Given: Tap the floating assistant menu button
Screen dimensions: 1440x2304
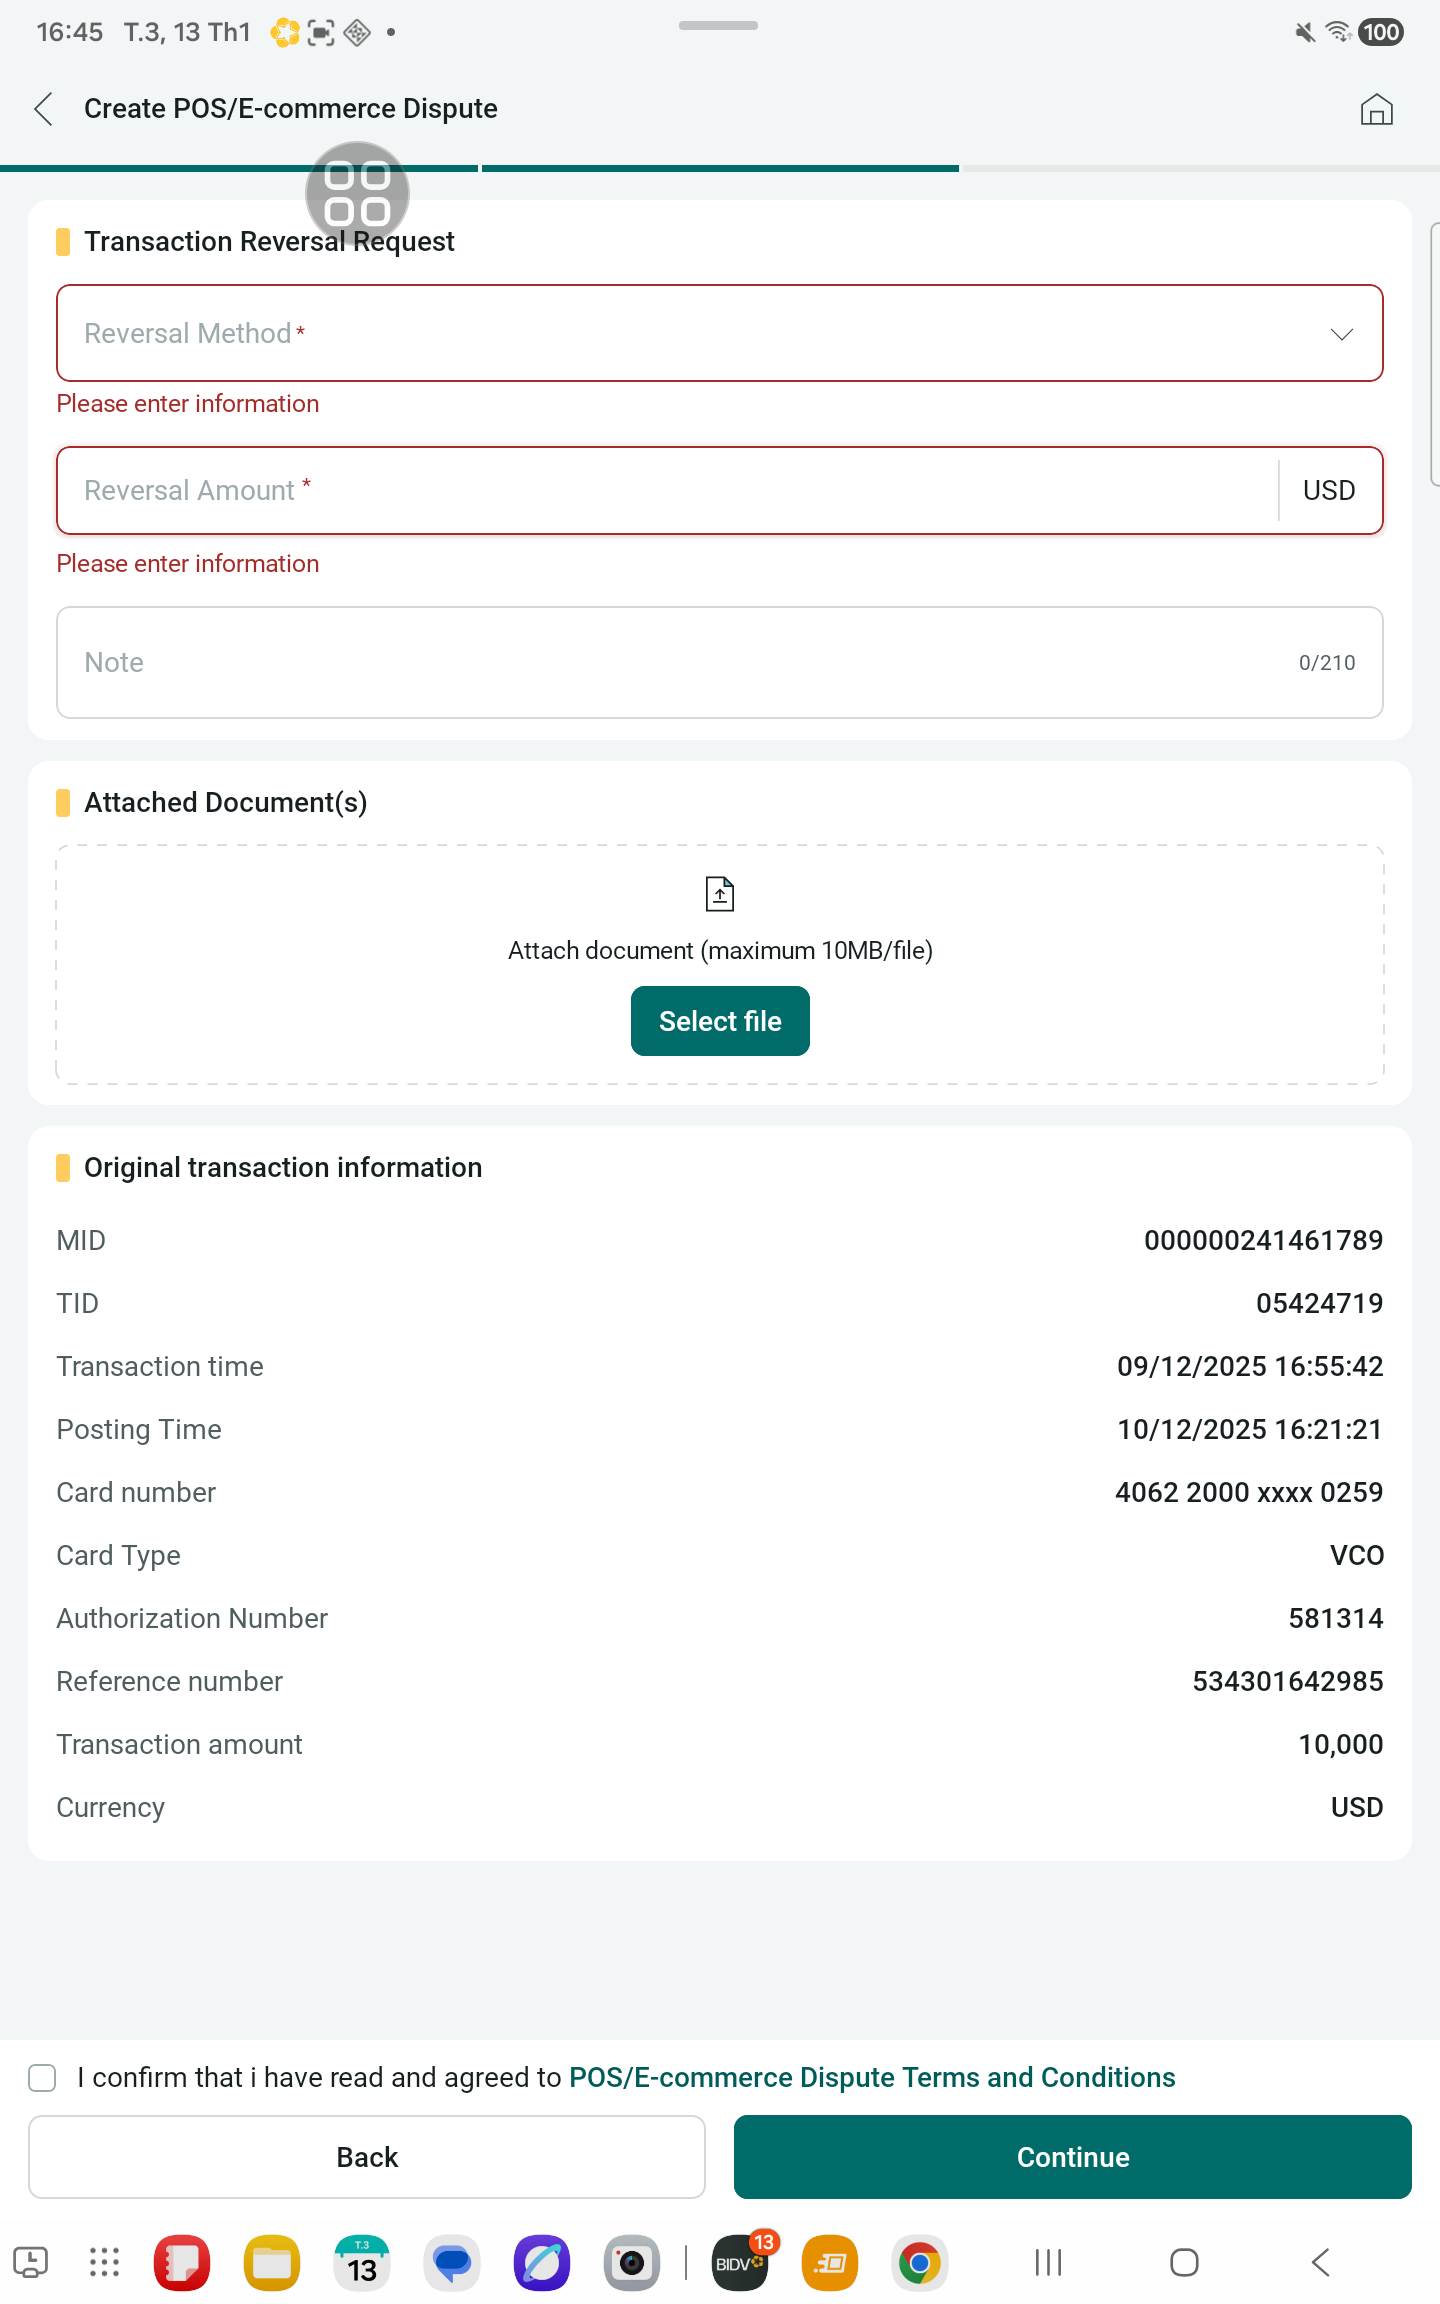Looking at the screenshot, I should click(x=357, y=194).
